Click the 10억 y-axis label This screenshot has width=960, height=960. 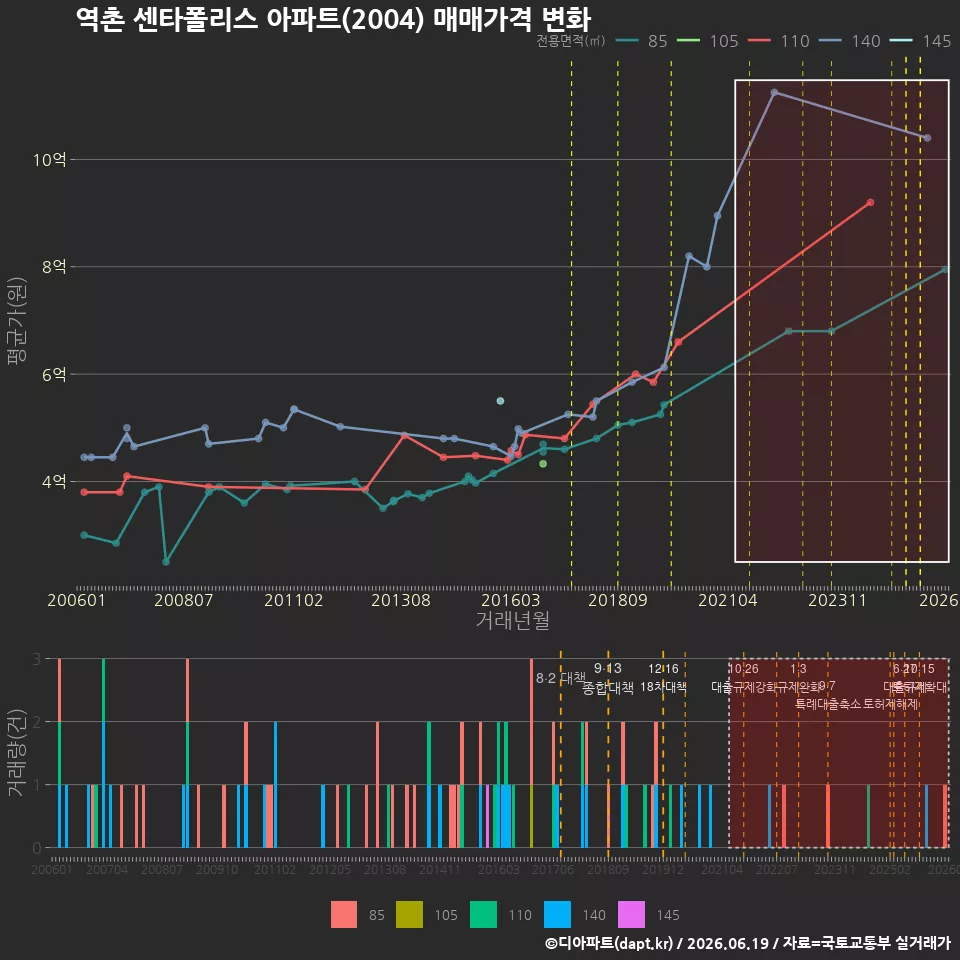pyautogui.click(x=50, y=160)
